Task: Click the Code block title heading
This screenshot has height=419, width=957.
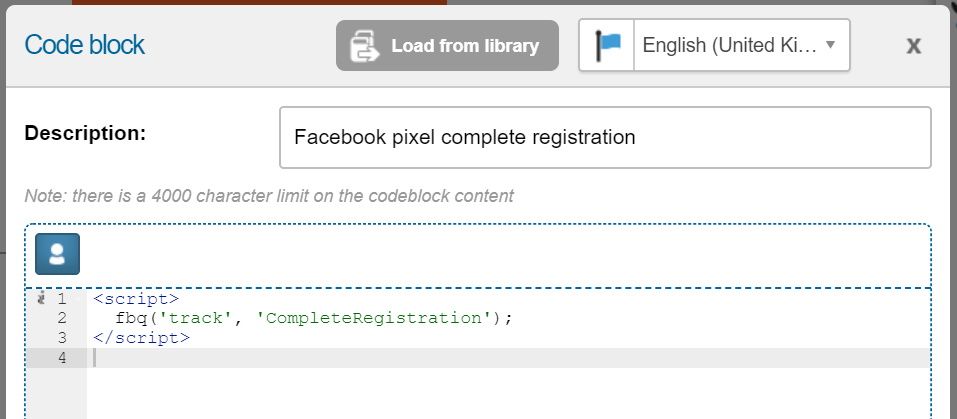Action: [85, 45]
